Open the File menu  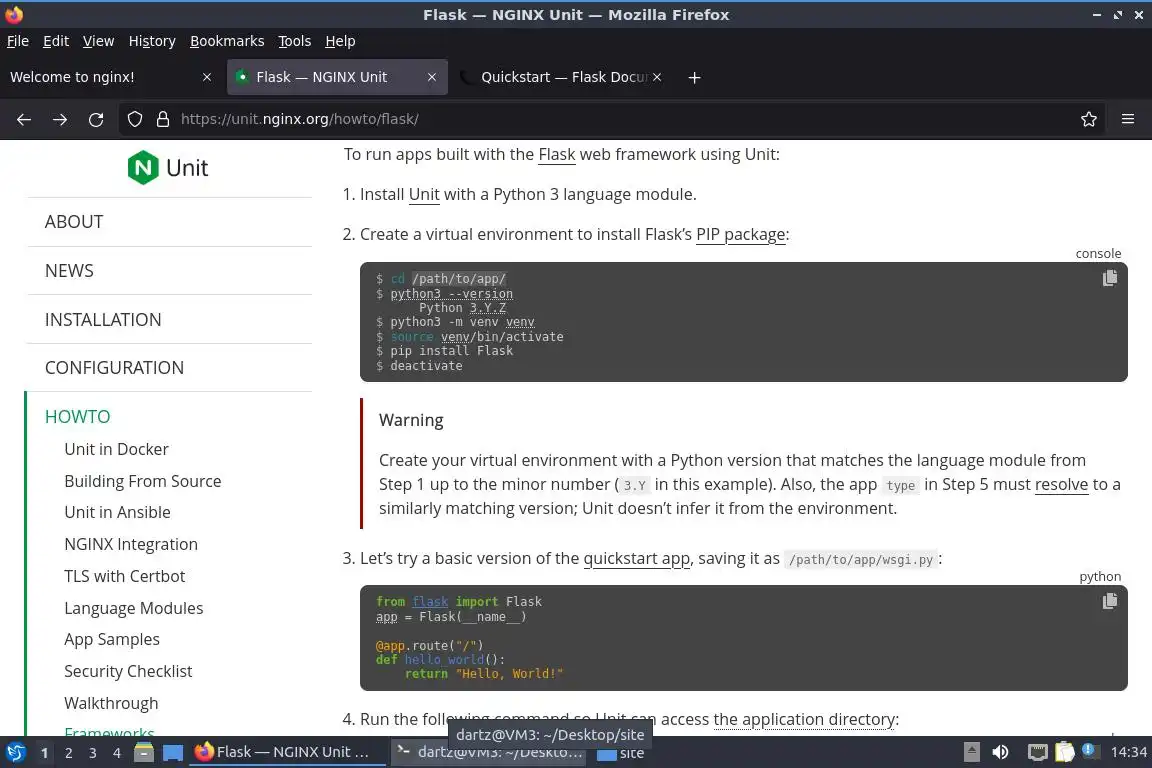click(x=18, y=41)
